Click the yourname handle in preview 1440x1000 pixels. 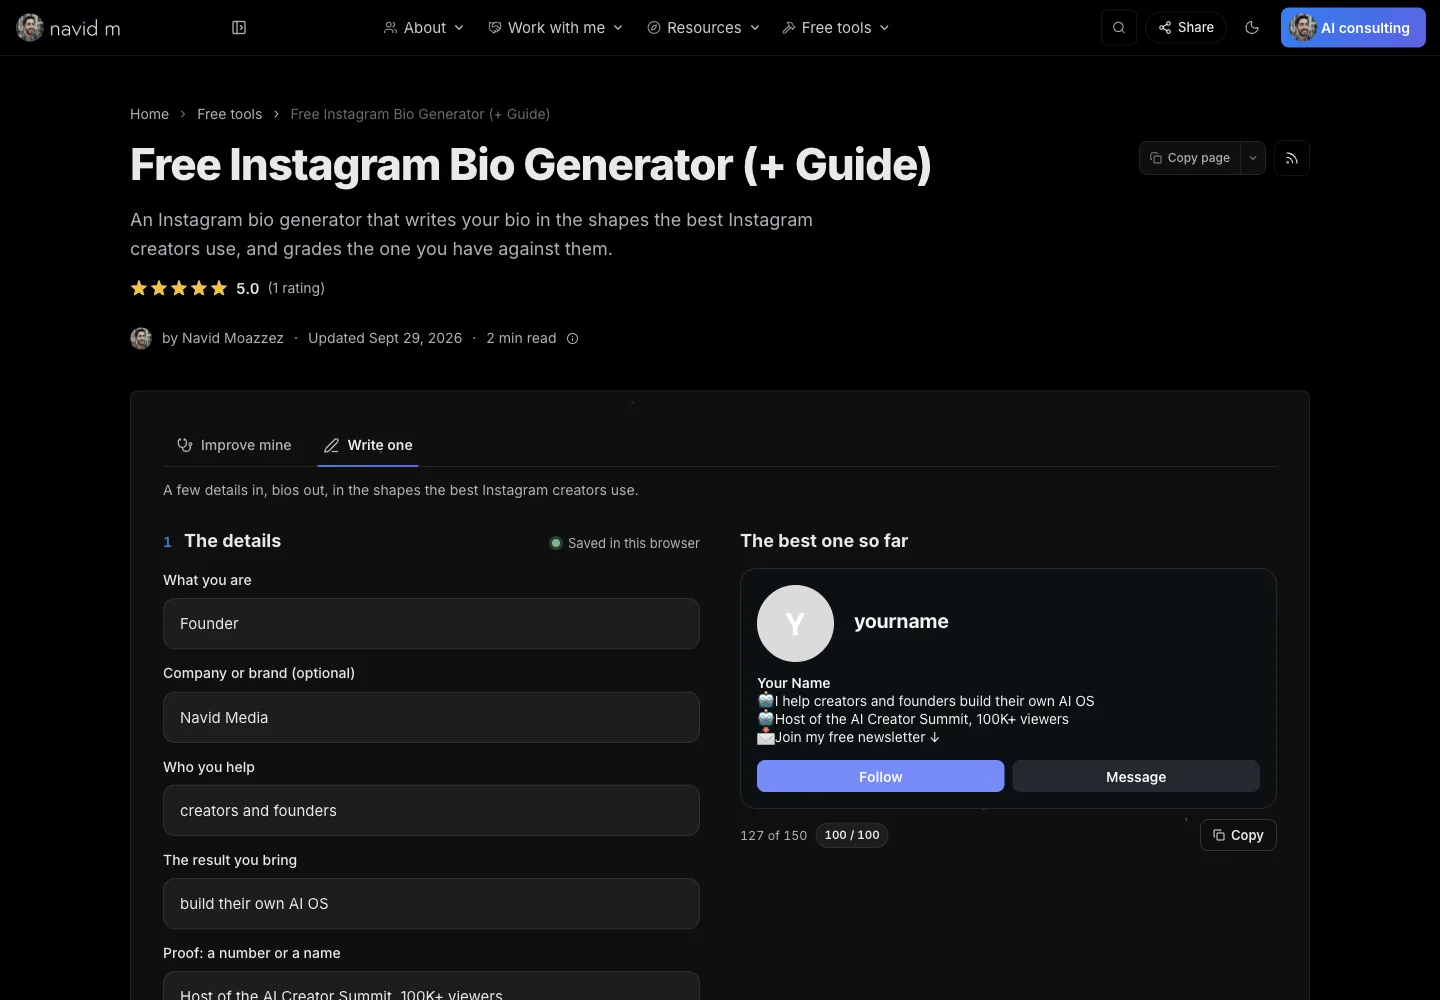click(x=901, y=622)
